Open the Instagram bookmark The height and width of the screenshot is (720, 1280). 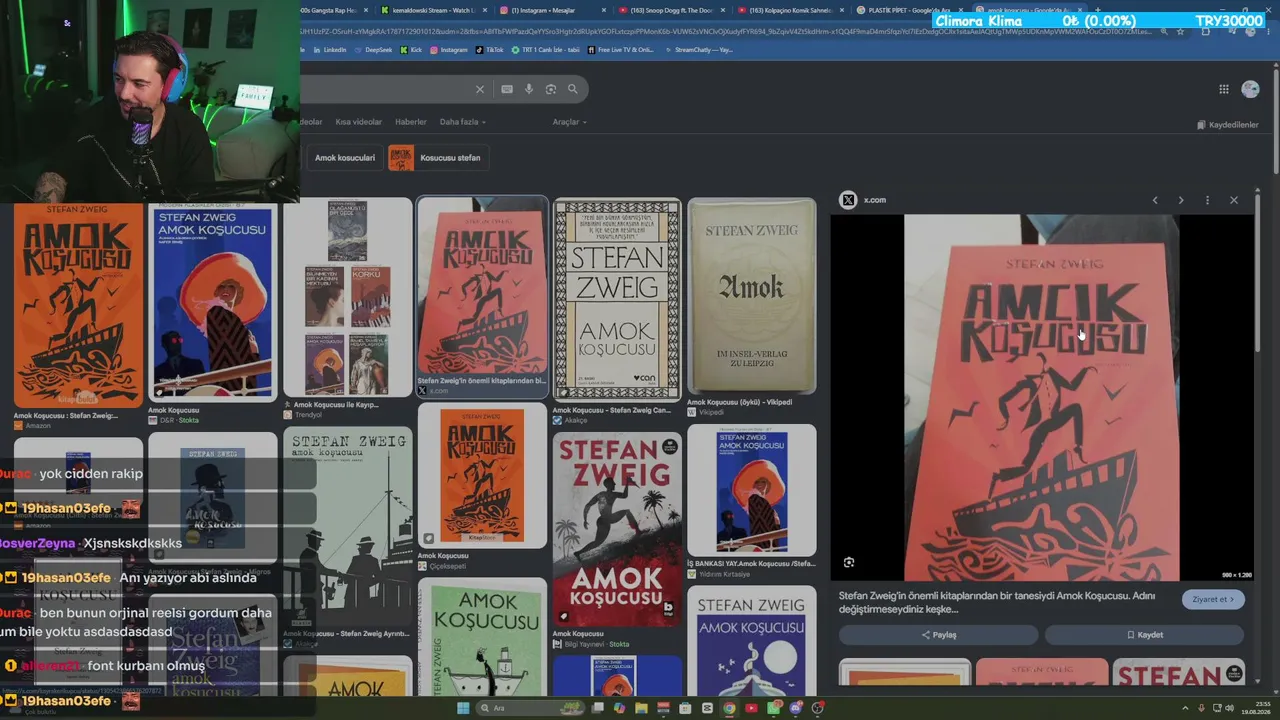(x=449, y=50)
